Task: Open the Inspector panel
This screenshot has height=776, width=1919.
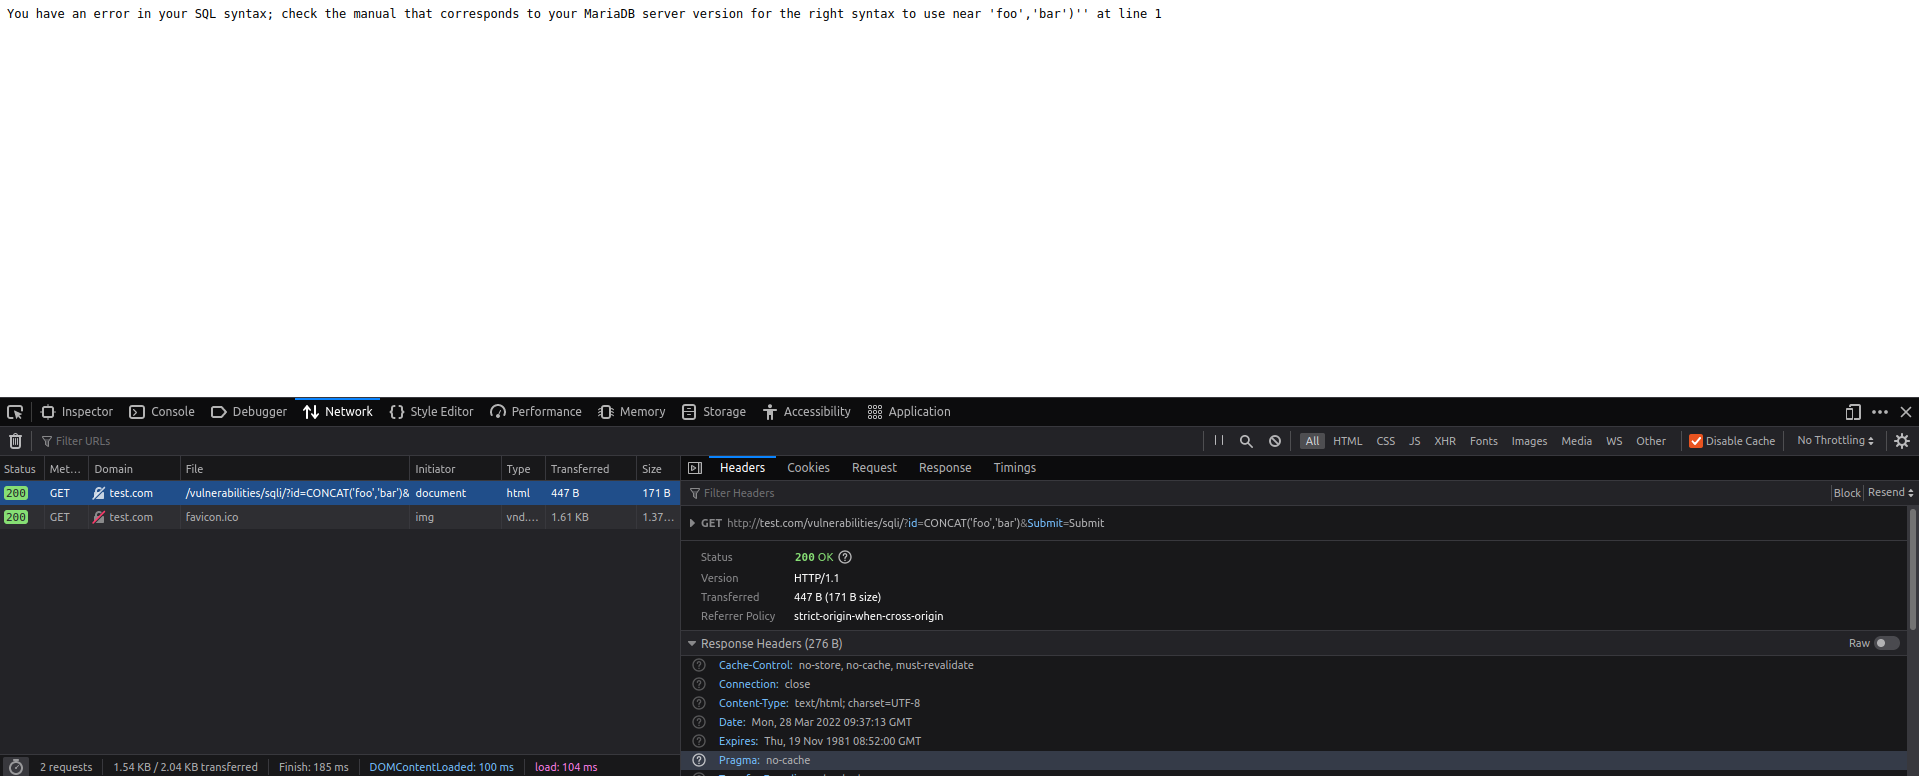Action: click(77, 412)
